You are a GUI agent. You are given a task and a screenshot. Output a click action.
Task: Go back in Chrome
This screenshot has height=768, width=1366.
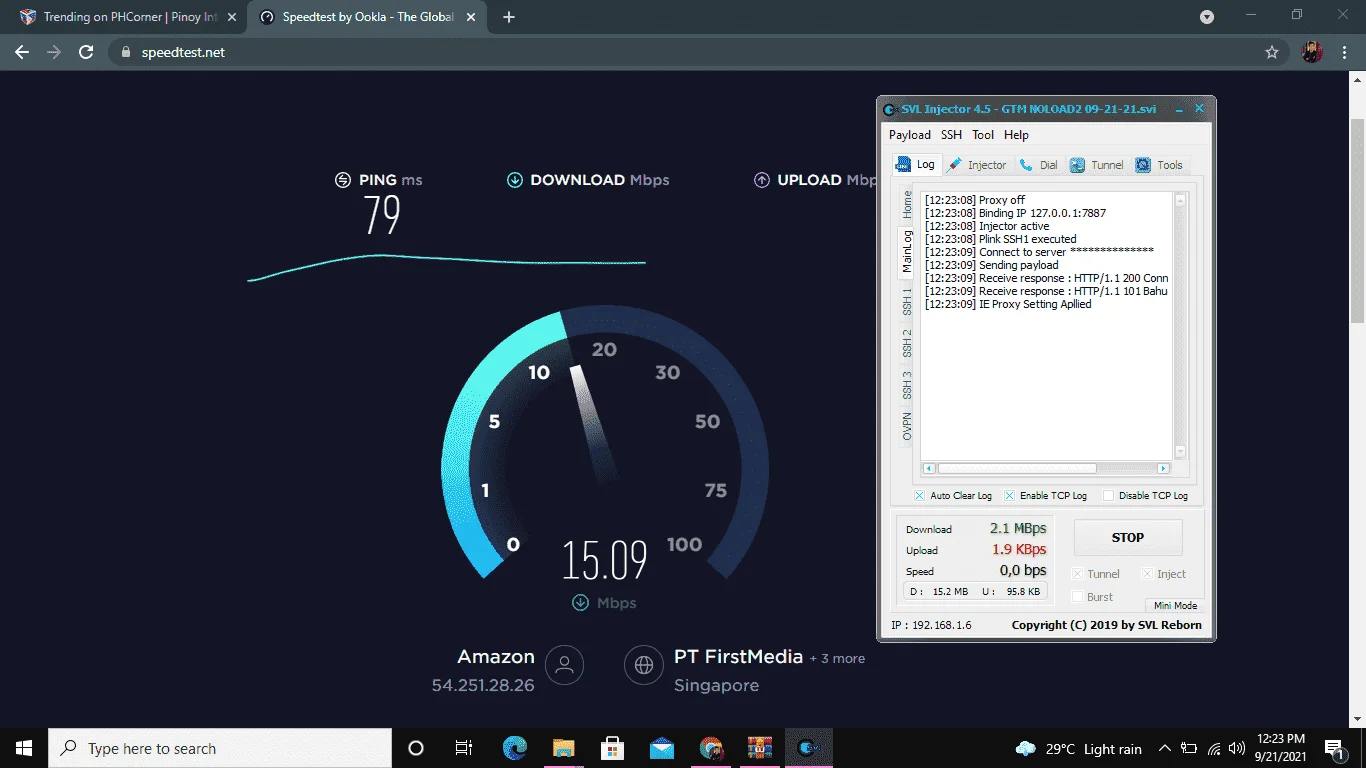click(x=22, y=52)
